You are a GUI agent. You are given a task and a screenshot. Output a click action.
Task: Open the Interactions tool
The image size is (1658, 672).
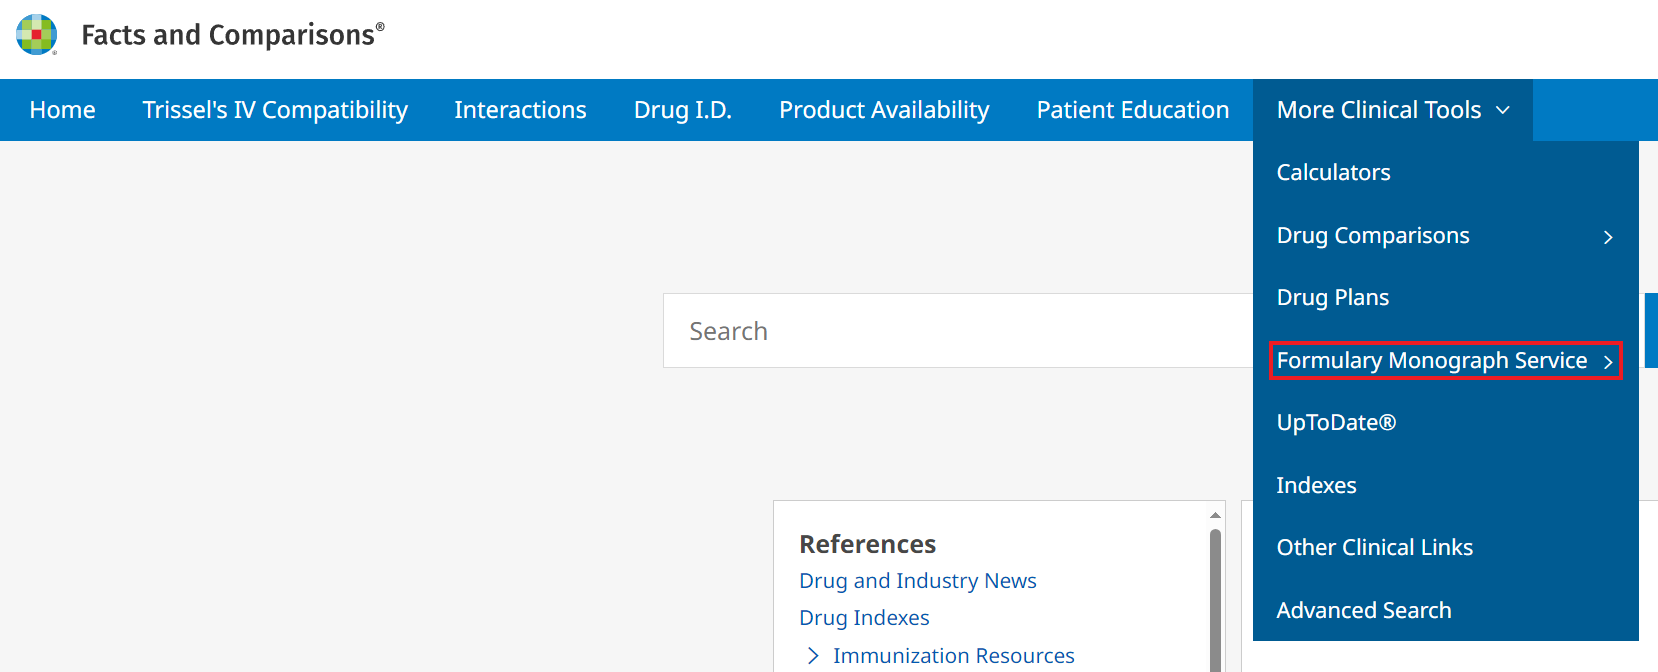point(520,110)
